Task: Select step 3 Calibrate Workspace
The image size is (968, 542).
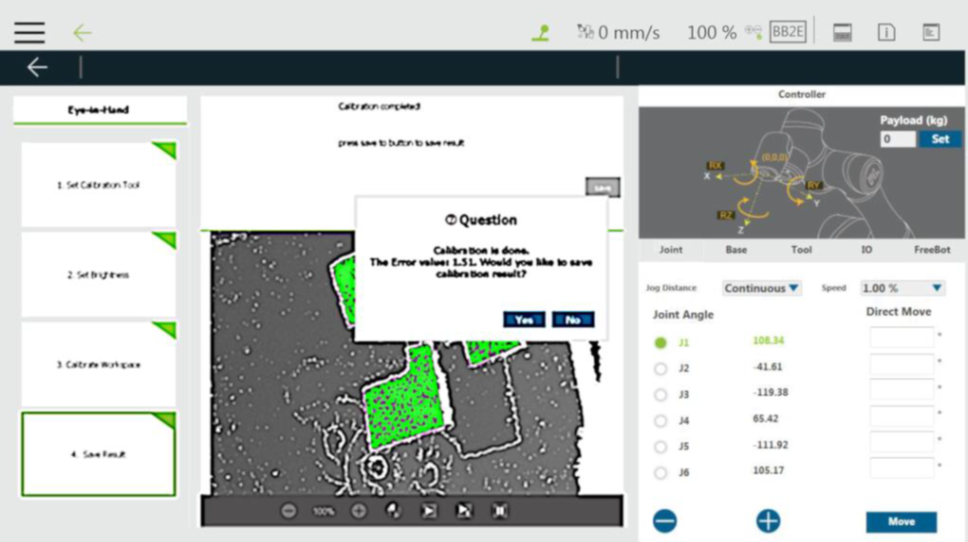Action: tap(98, 365)
